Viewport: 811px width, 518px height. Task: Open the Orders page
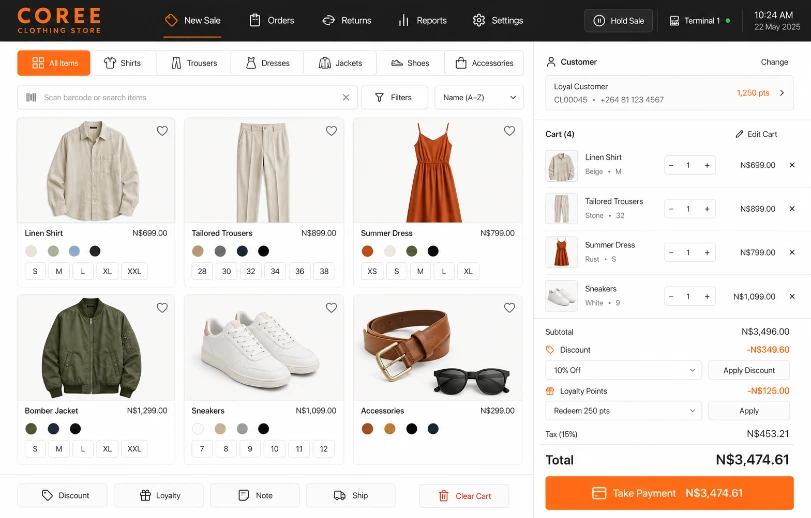(272, 21)
